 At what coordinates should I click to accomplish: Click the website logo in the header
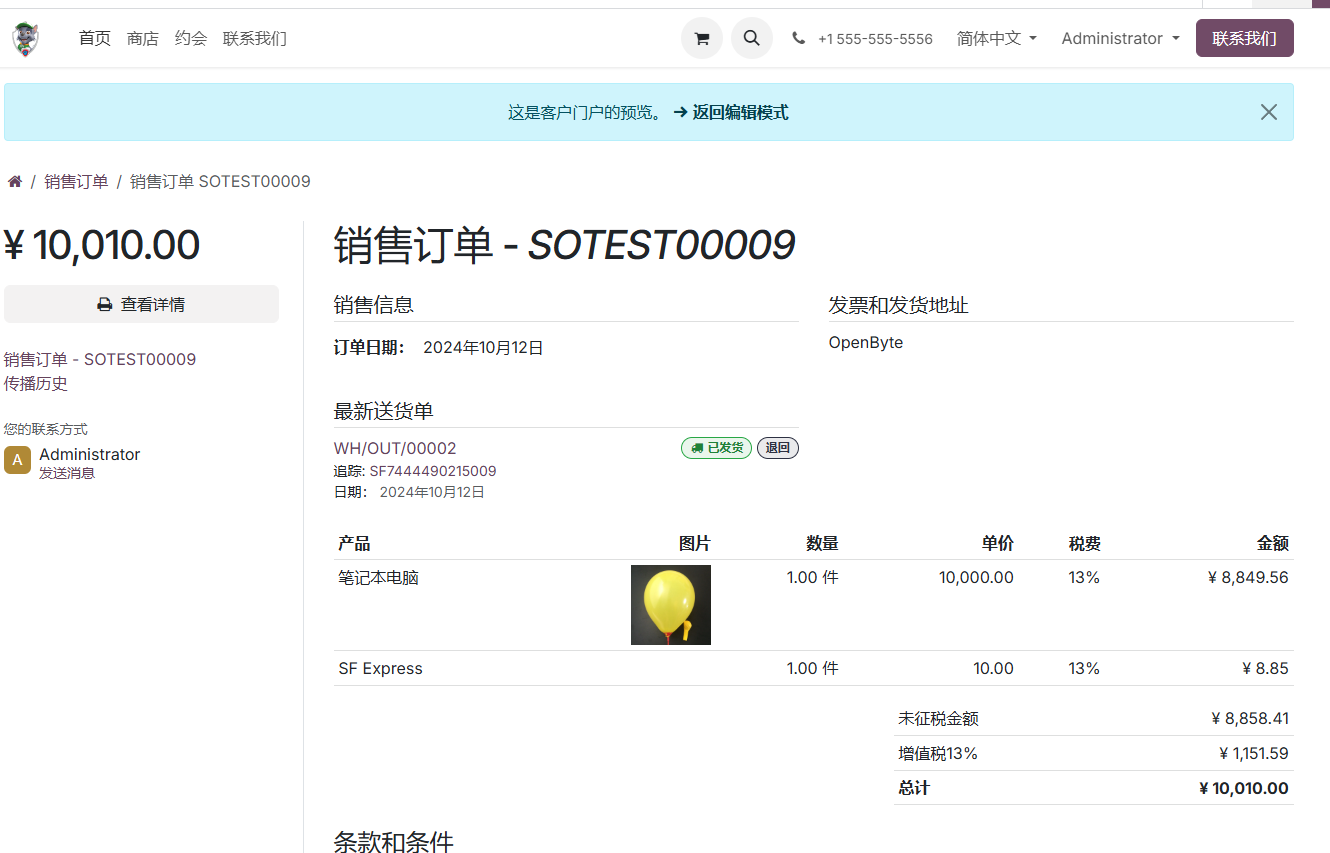[25, 39]
